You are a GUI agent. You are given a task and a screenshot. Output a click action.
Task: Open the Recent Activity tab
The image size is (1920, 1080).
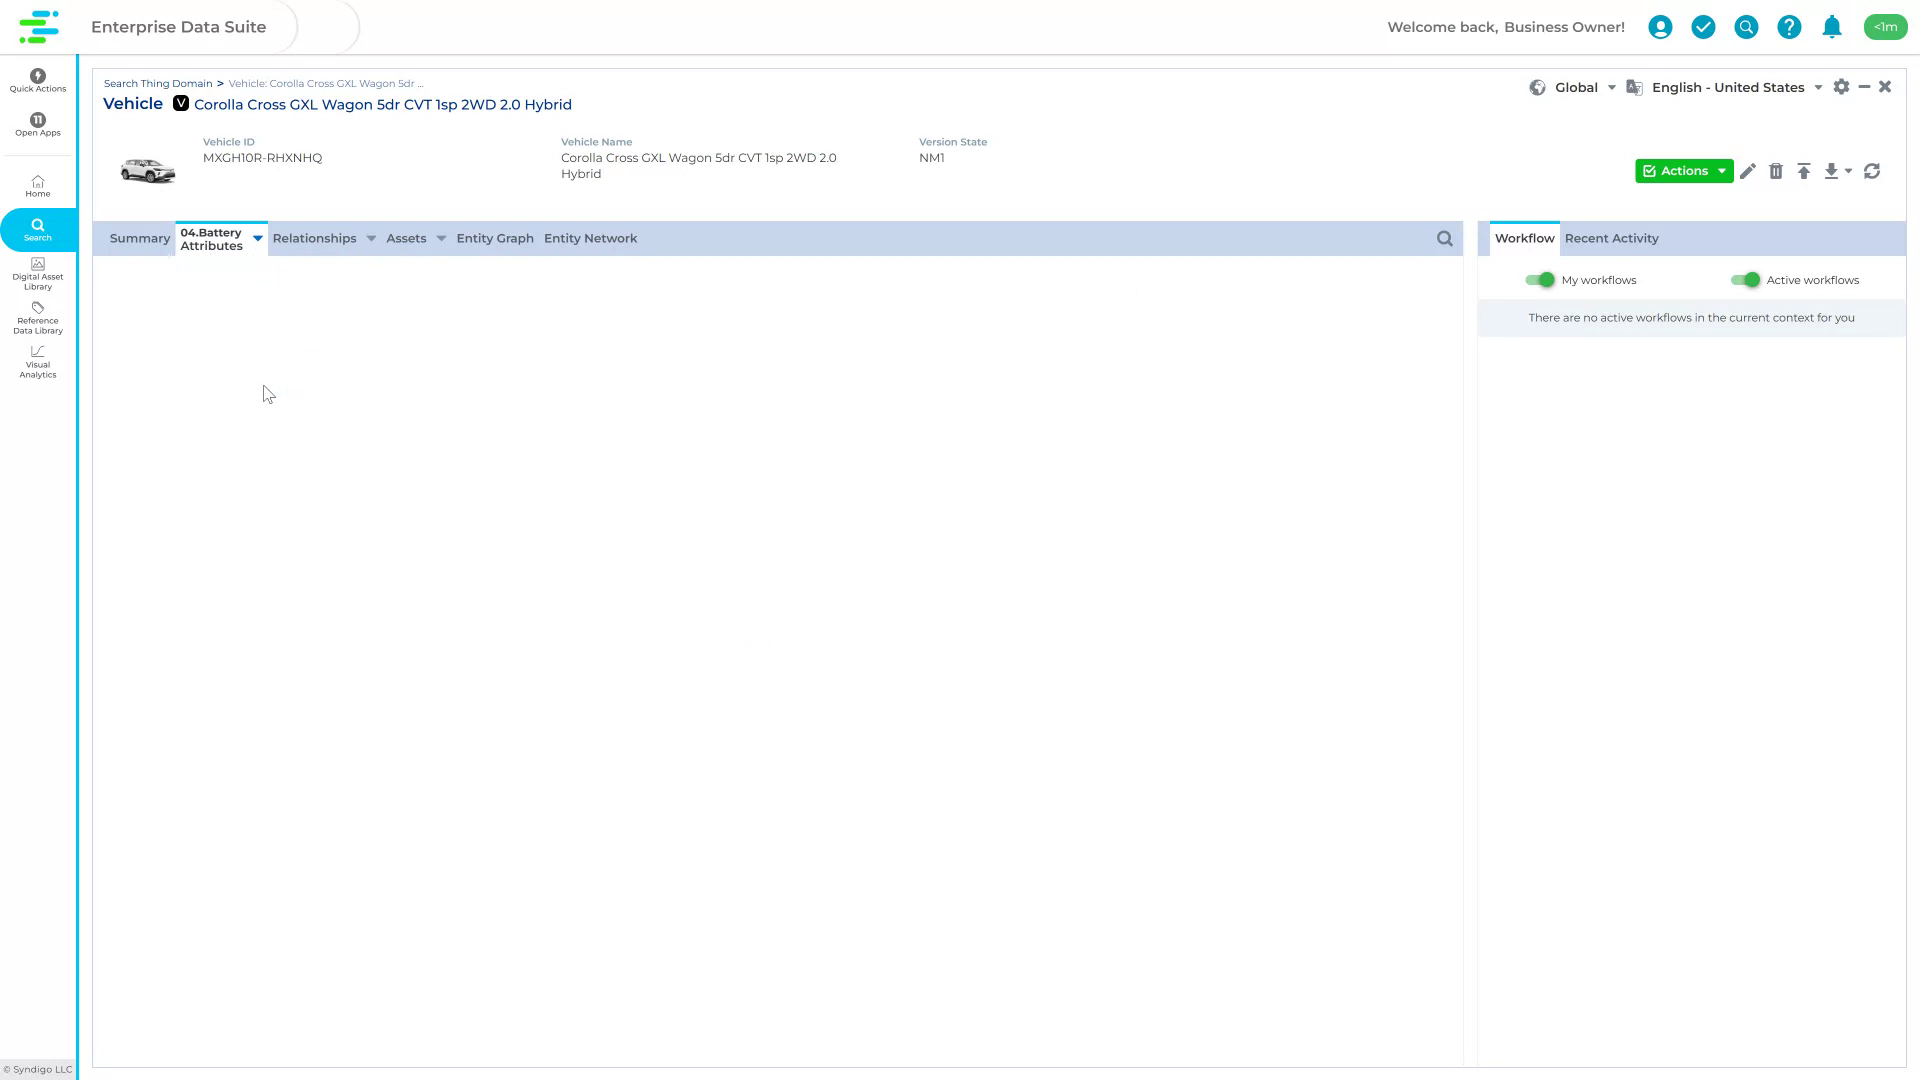pos(1611,238)
